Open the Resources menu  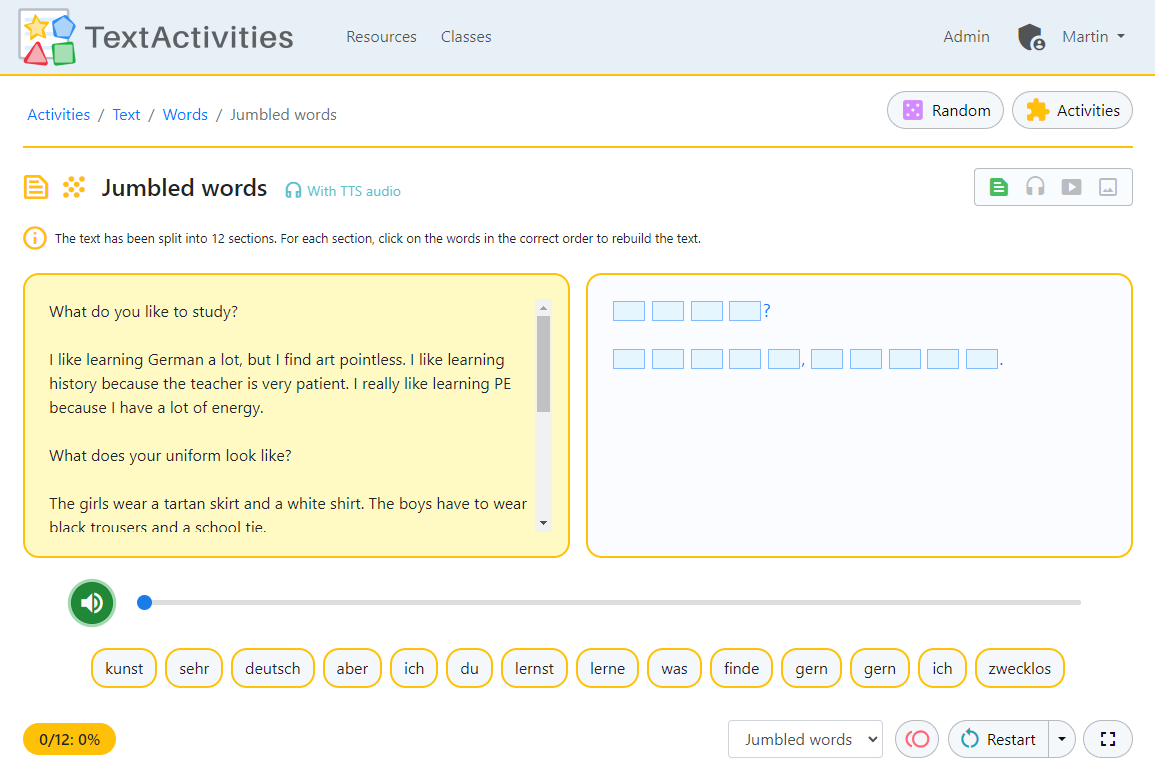(x=381, y=37)
